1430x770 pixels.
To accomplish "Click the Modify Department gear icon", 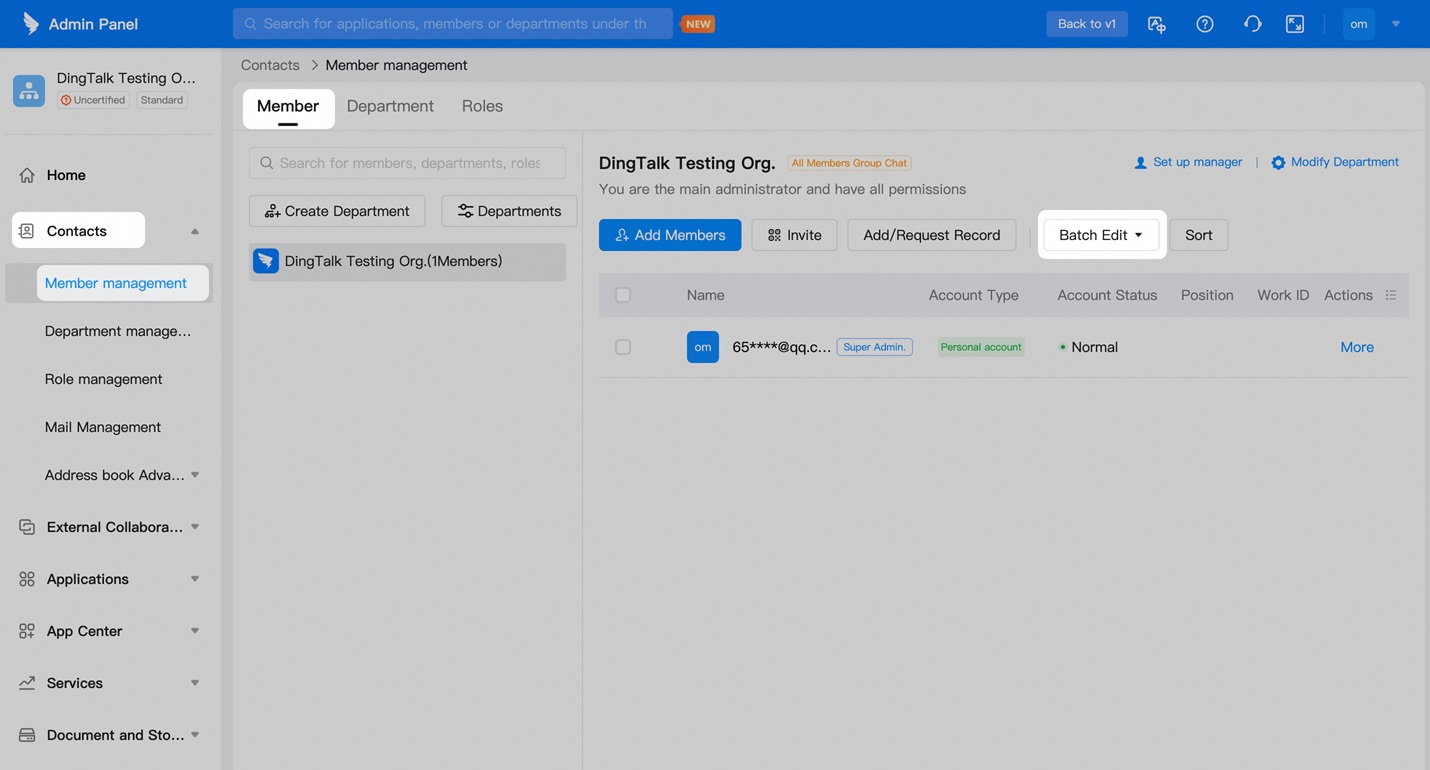I will click(1278, 162).
